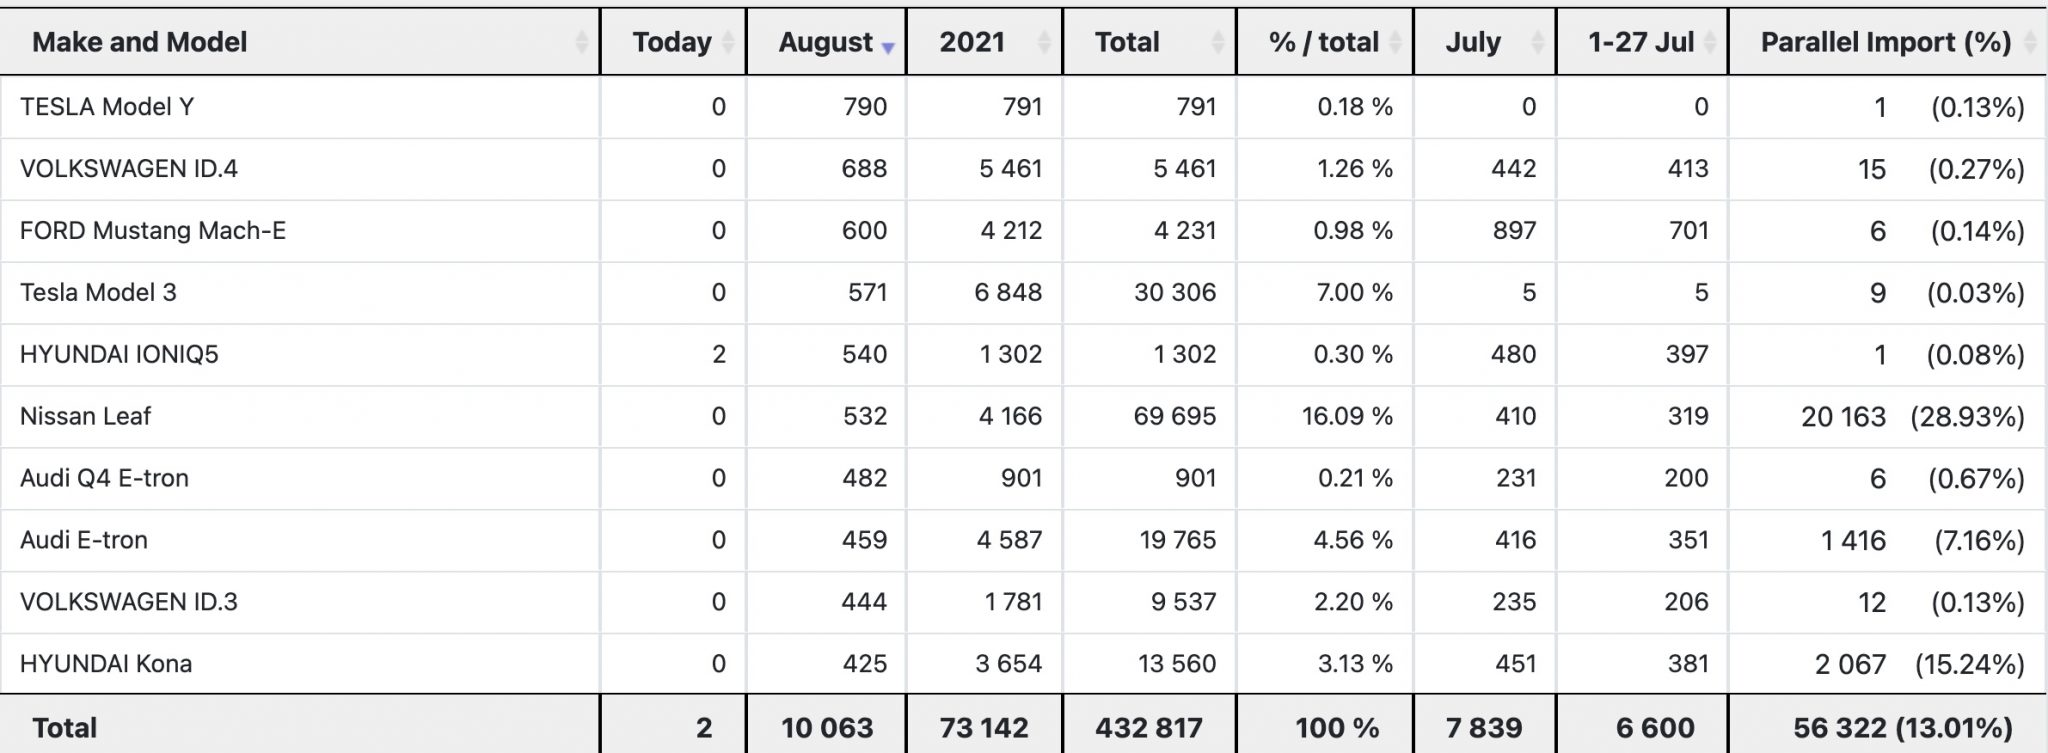Click the blue sort arrow beside August
2048x753 pixels.
pyautogui.click(x=887, y=47)
